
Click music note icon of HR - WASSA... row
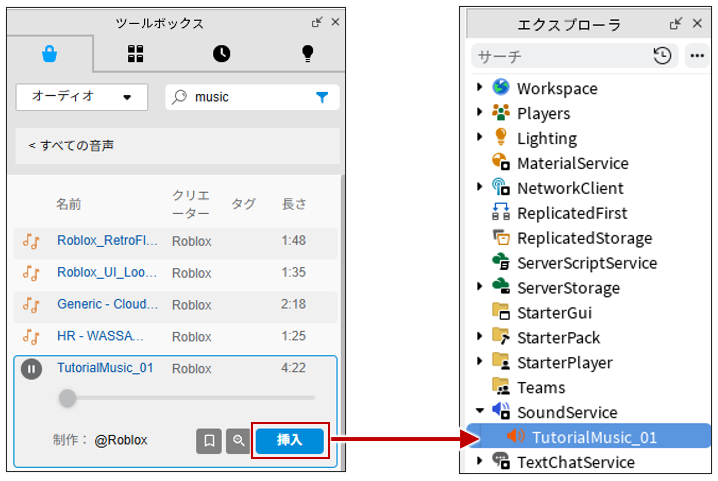coord(31,337)
